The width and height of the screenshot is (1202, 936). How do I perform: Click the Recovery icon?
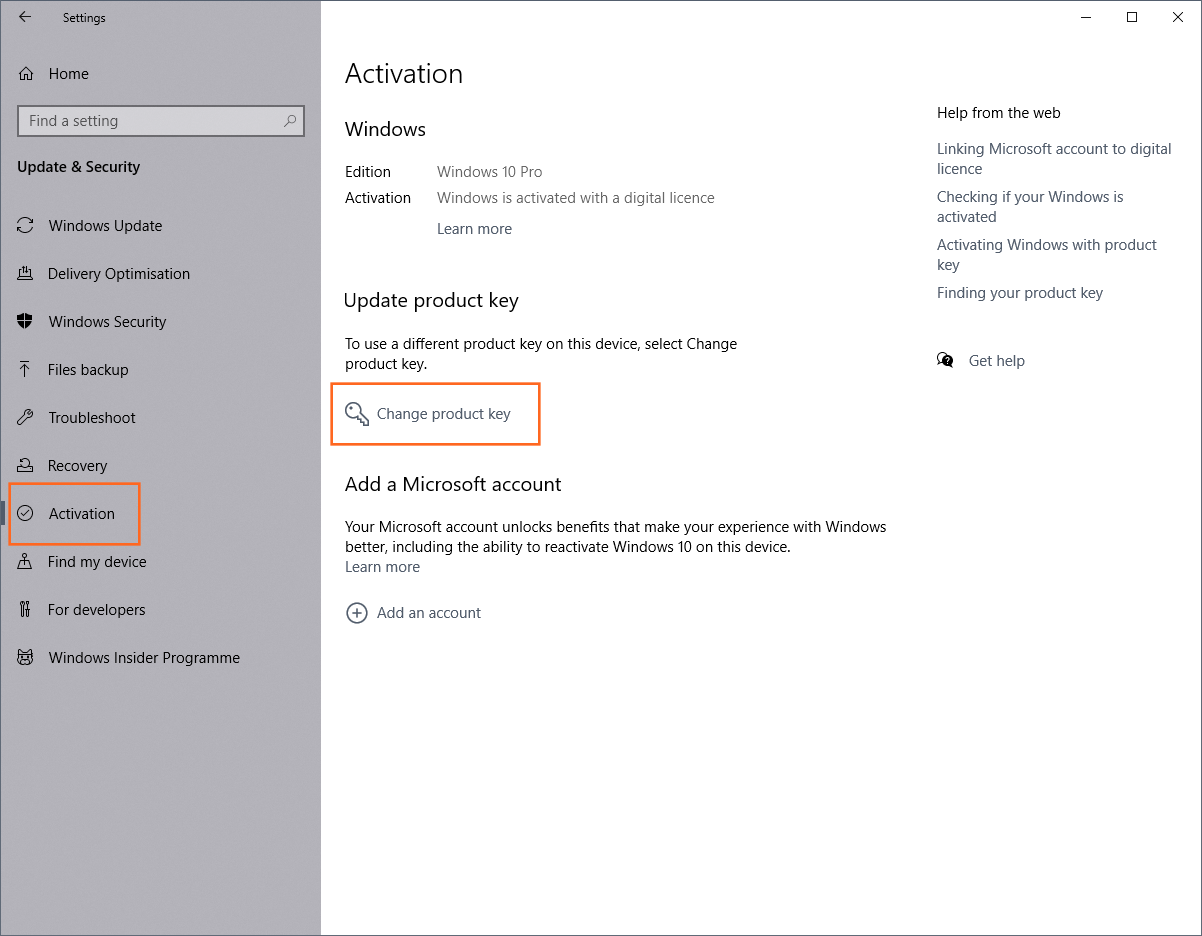pyautogui.click(x=27, y=466)
